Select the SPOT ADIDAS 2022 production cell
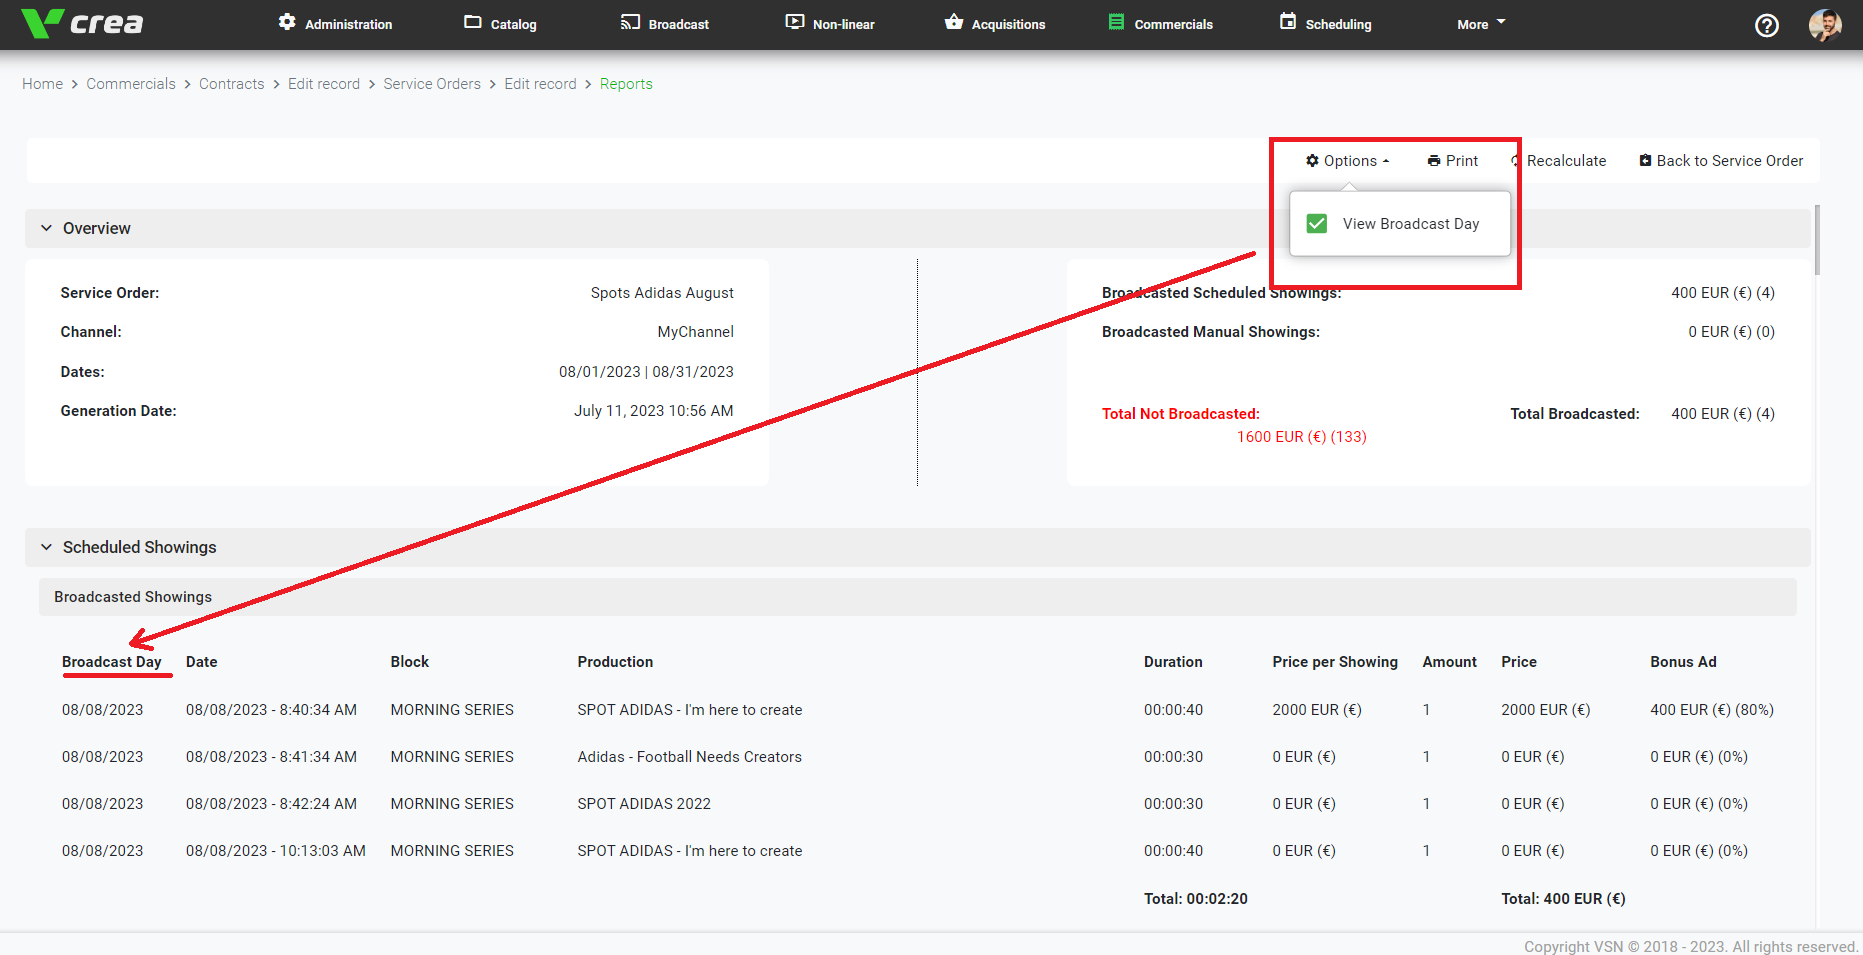The image size is (1863, 955). coord(644,804)
